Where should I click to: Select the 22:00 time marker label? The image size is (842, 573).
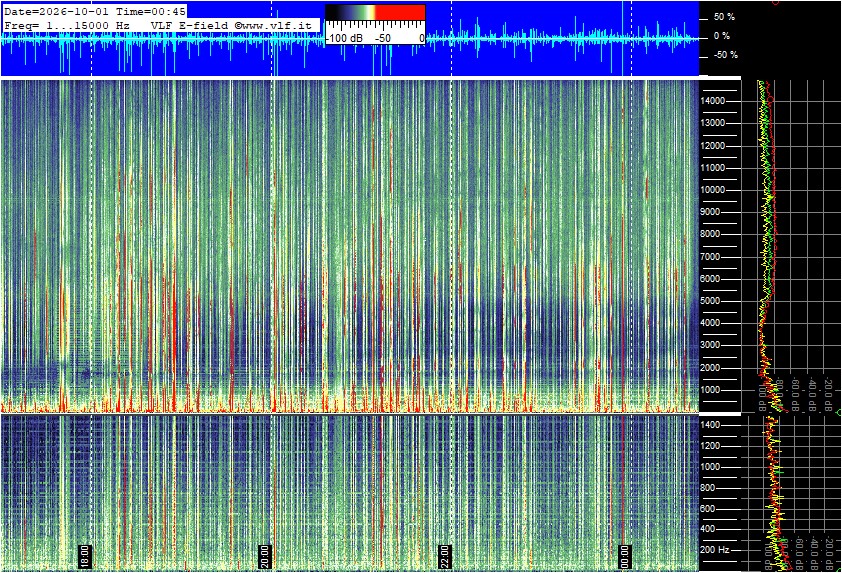(445, 556)
